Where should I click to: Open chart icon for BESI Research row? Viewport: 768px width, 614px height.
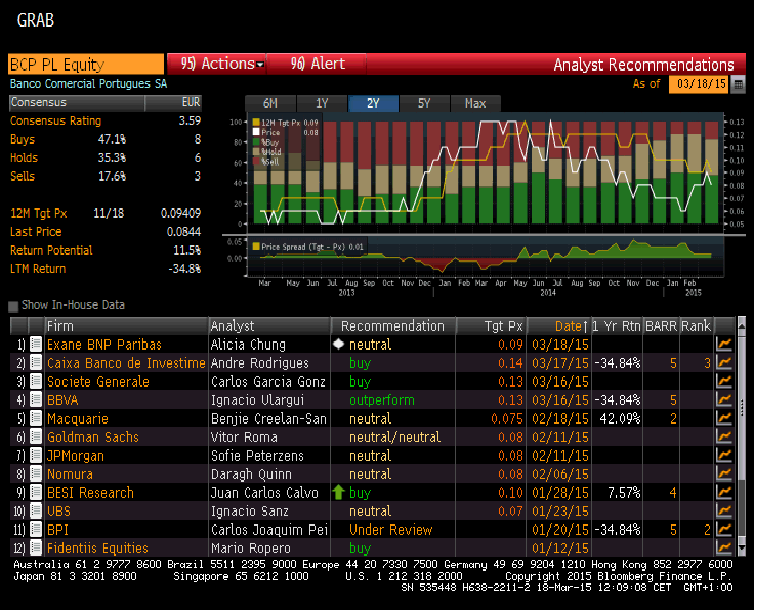point(724,493)
